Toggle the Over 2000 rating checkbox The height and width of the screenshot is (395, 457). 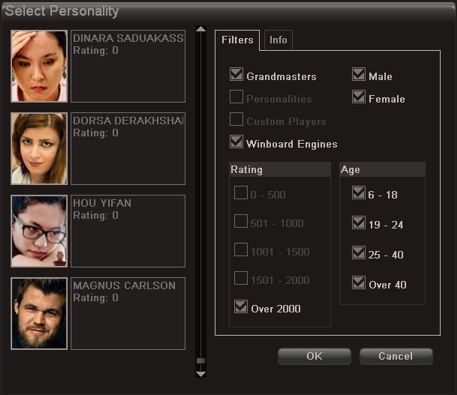click(x=241, y=307)
